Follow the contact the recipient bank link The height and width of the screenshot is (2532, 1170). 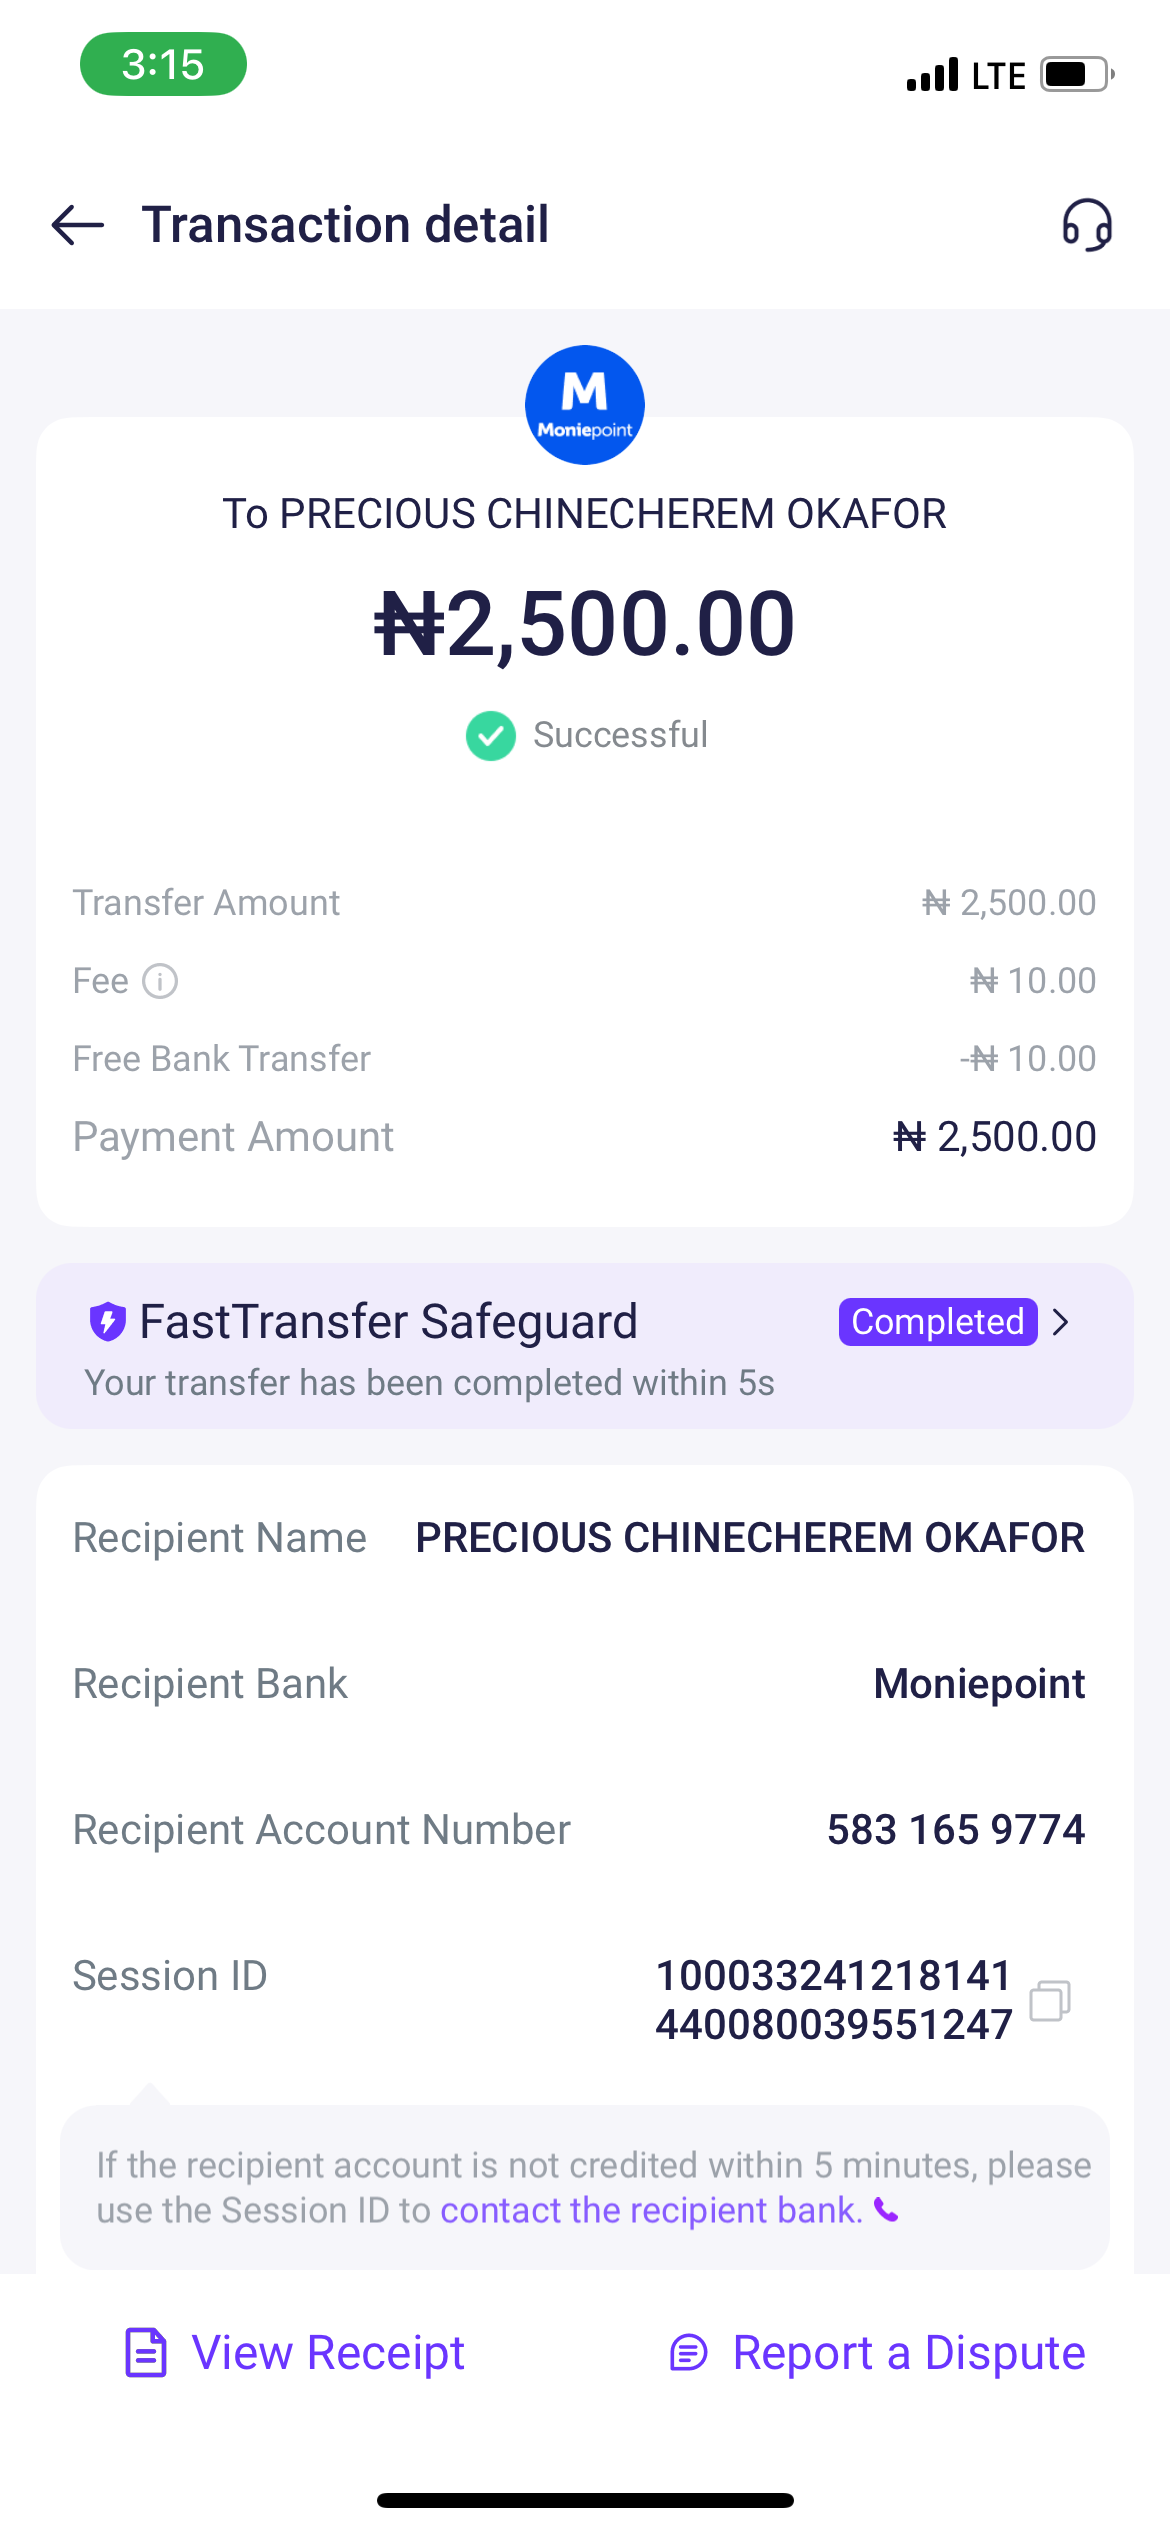[651, 2210]
